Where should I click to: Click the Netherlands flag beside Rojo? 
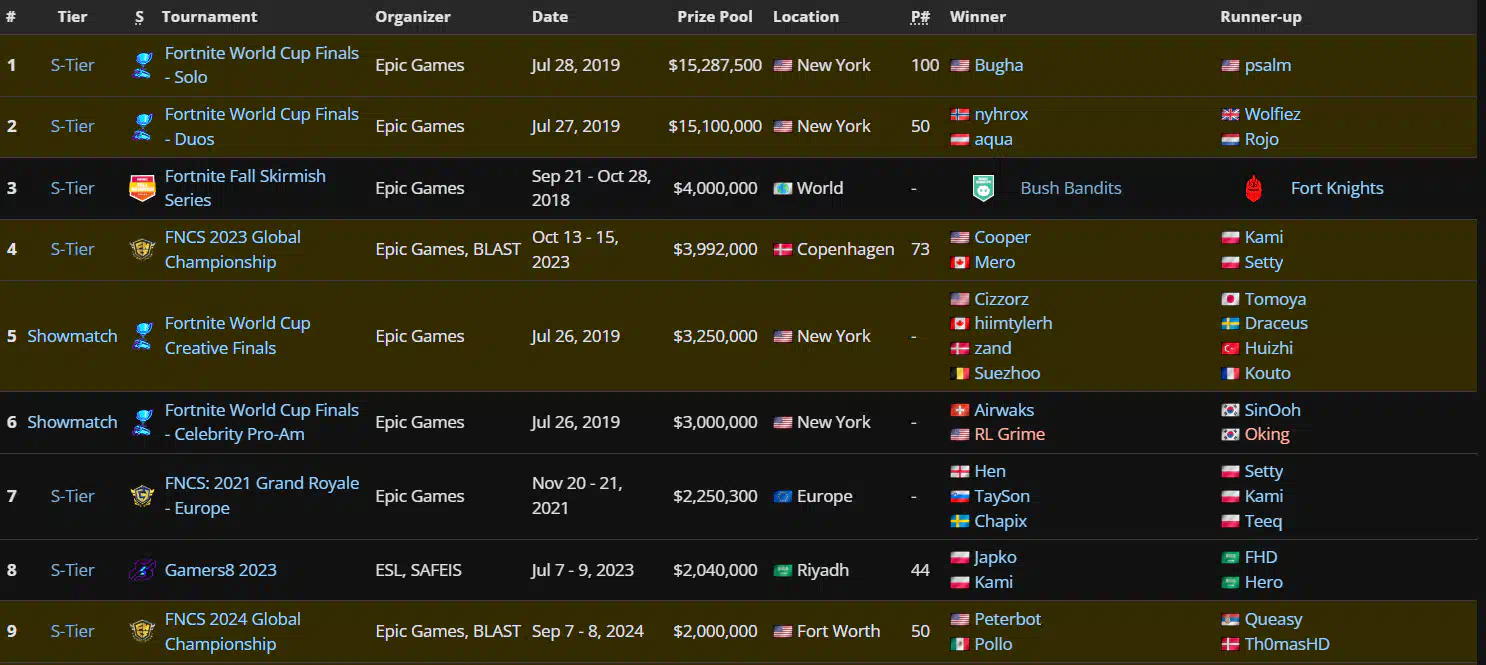(x=1230, y=140)
